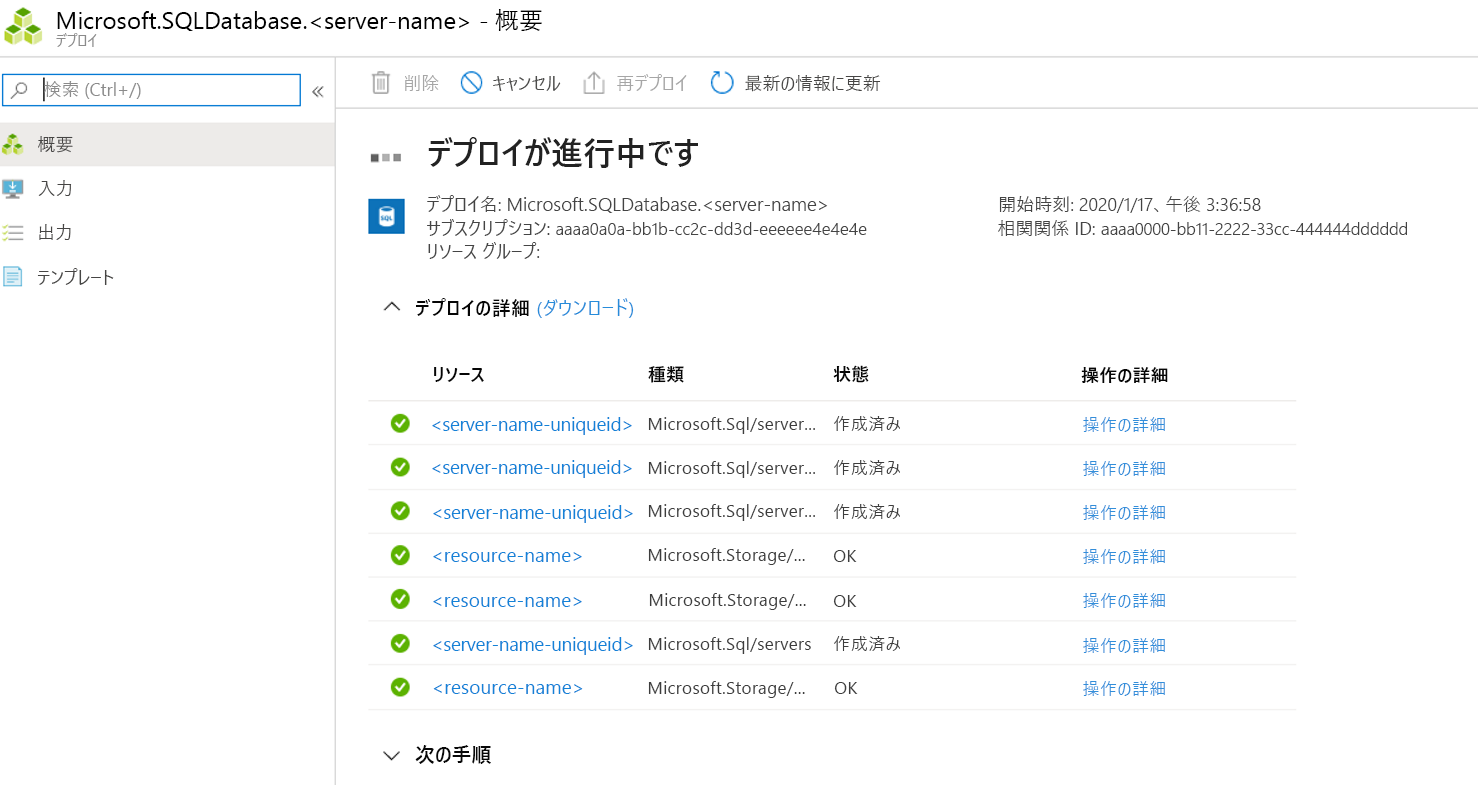
Task: Open 操作の詳細 link in second row
Action: click(x=1124, y=468)
